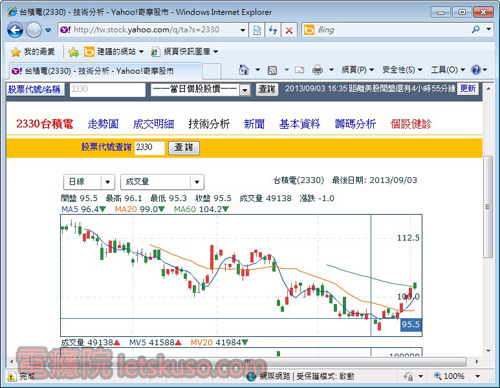Open the 工具(O) Tools menu
The image size is (500, 388).
coord(448,70)
